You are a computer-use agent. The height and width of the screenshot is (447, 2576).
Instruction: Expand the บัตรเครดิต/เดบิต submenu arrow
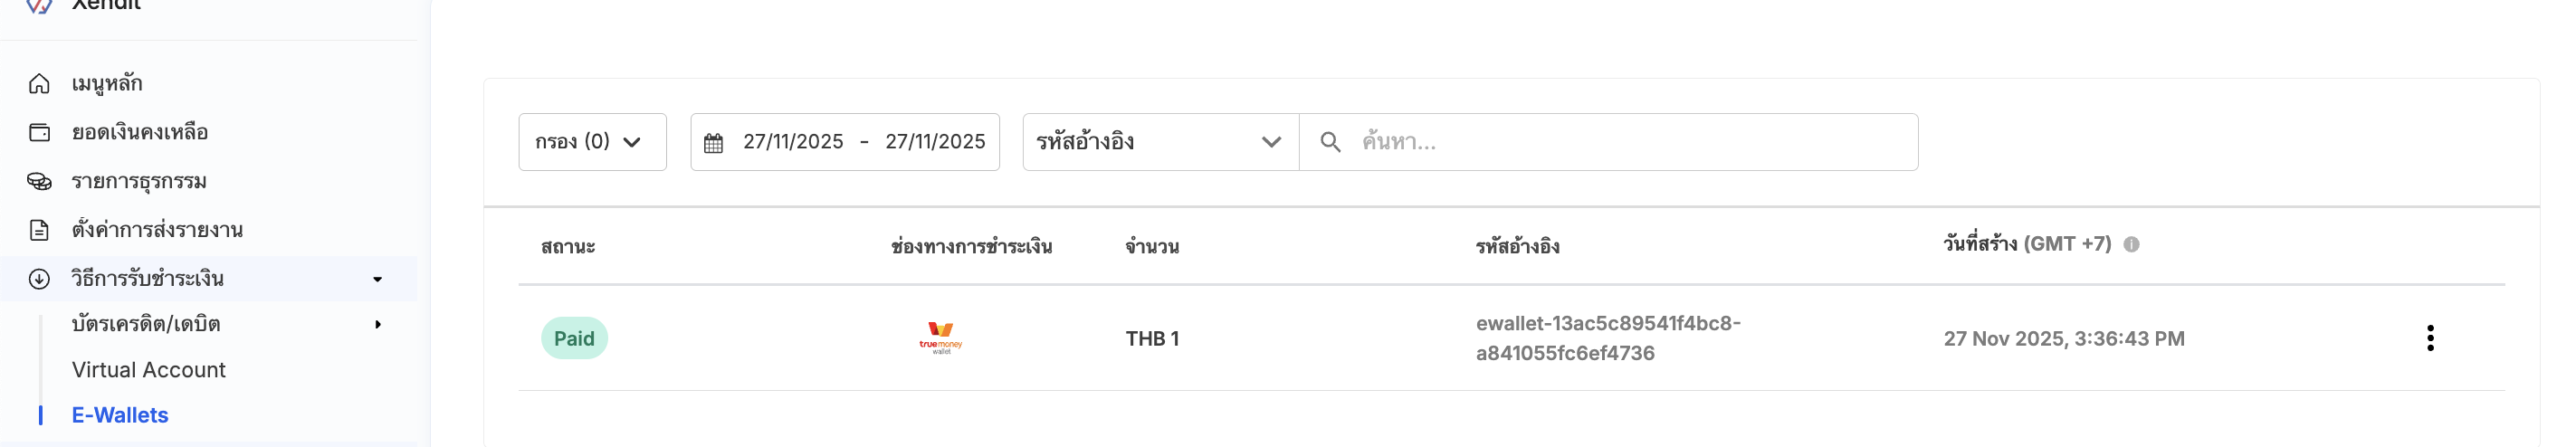[377, 324]
